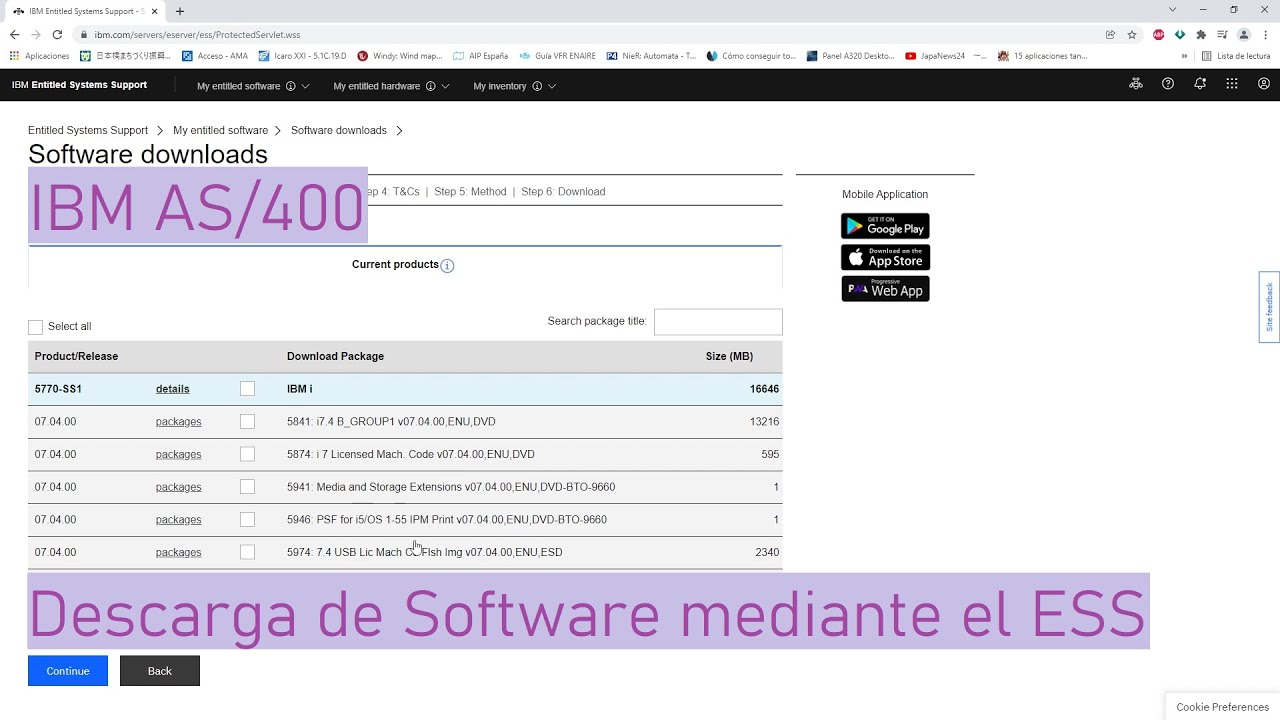Screen dimensions: 1280x720
Task: Open a new browser tab with plus
Action: [180, 11]
